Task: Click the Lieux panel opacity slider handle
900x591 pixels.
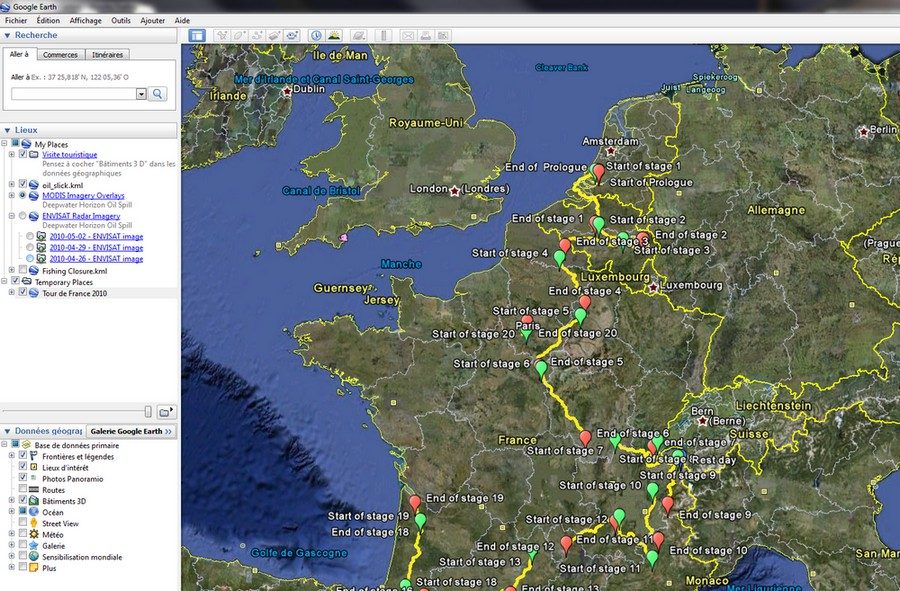Action: click(x=148, y=411)
